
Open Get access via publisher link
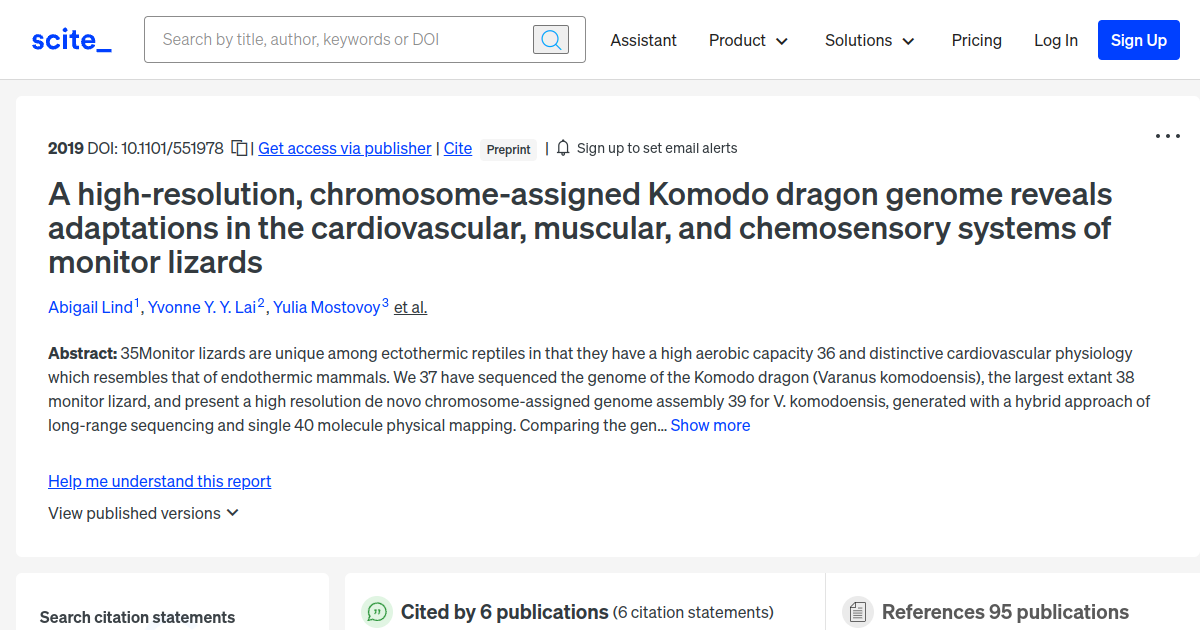click(x=344, y=148)
